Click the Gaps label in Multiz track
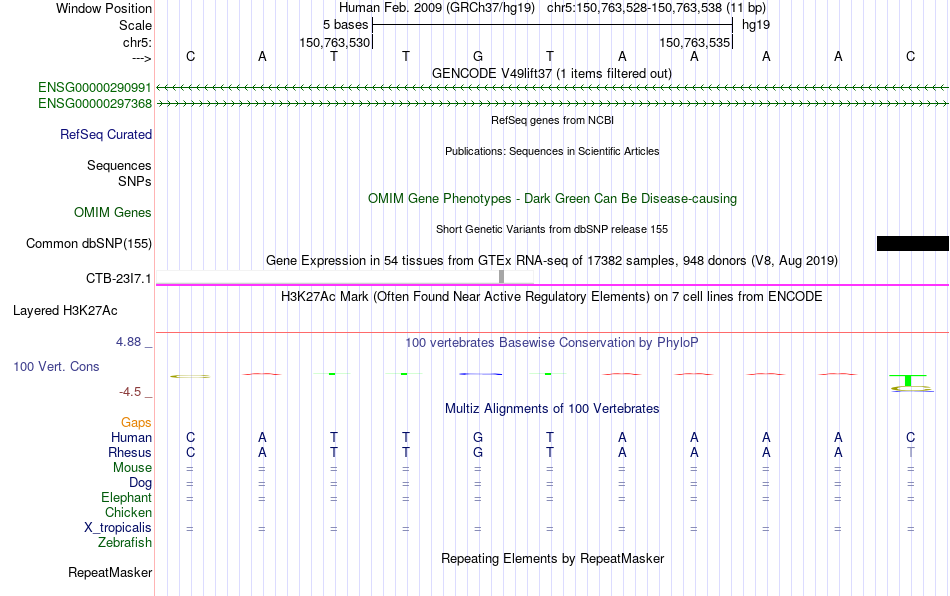950x596 pixels. pos(136,422)
